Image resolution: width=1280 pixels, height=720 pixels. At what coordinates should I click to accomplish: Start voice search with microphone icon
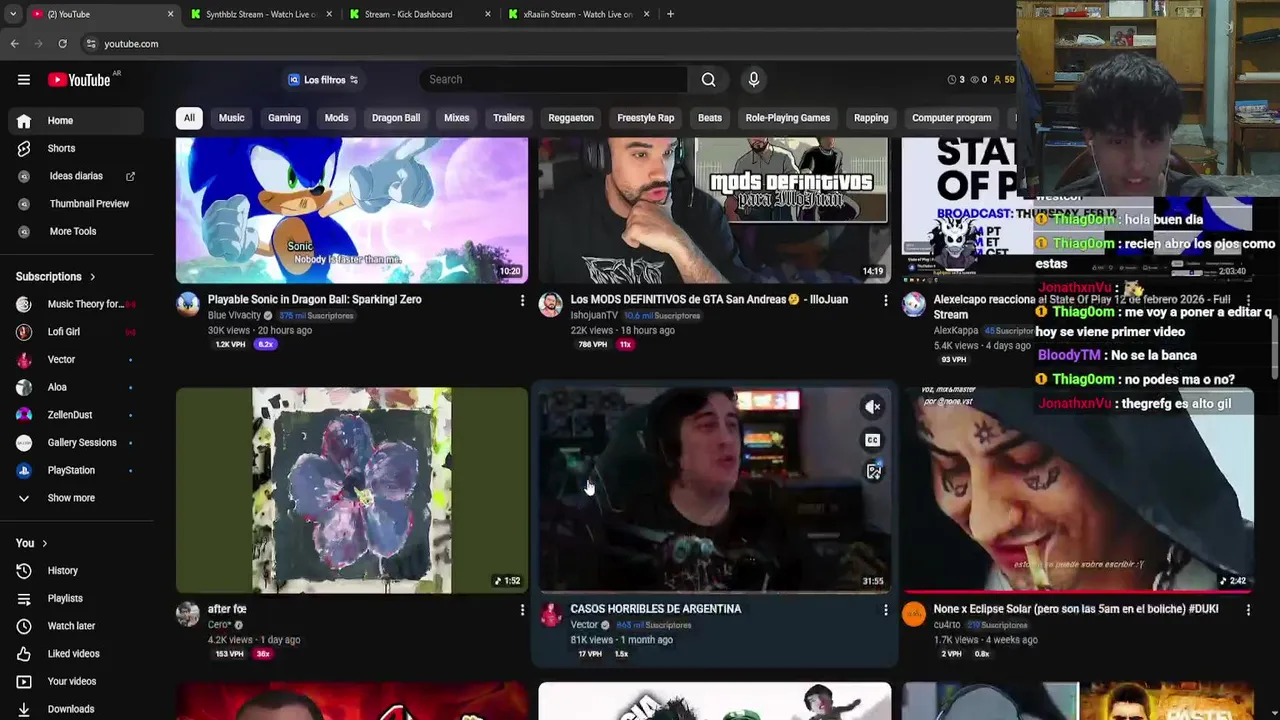[x=754, y=80]
